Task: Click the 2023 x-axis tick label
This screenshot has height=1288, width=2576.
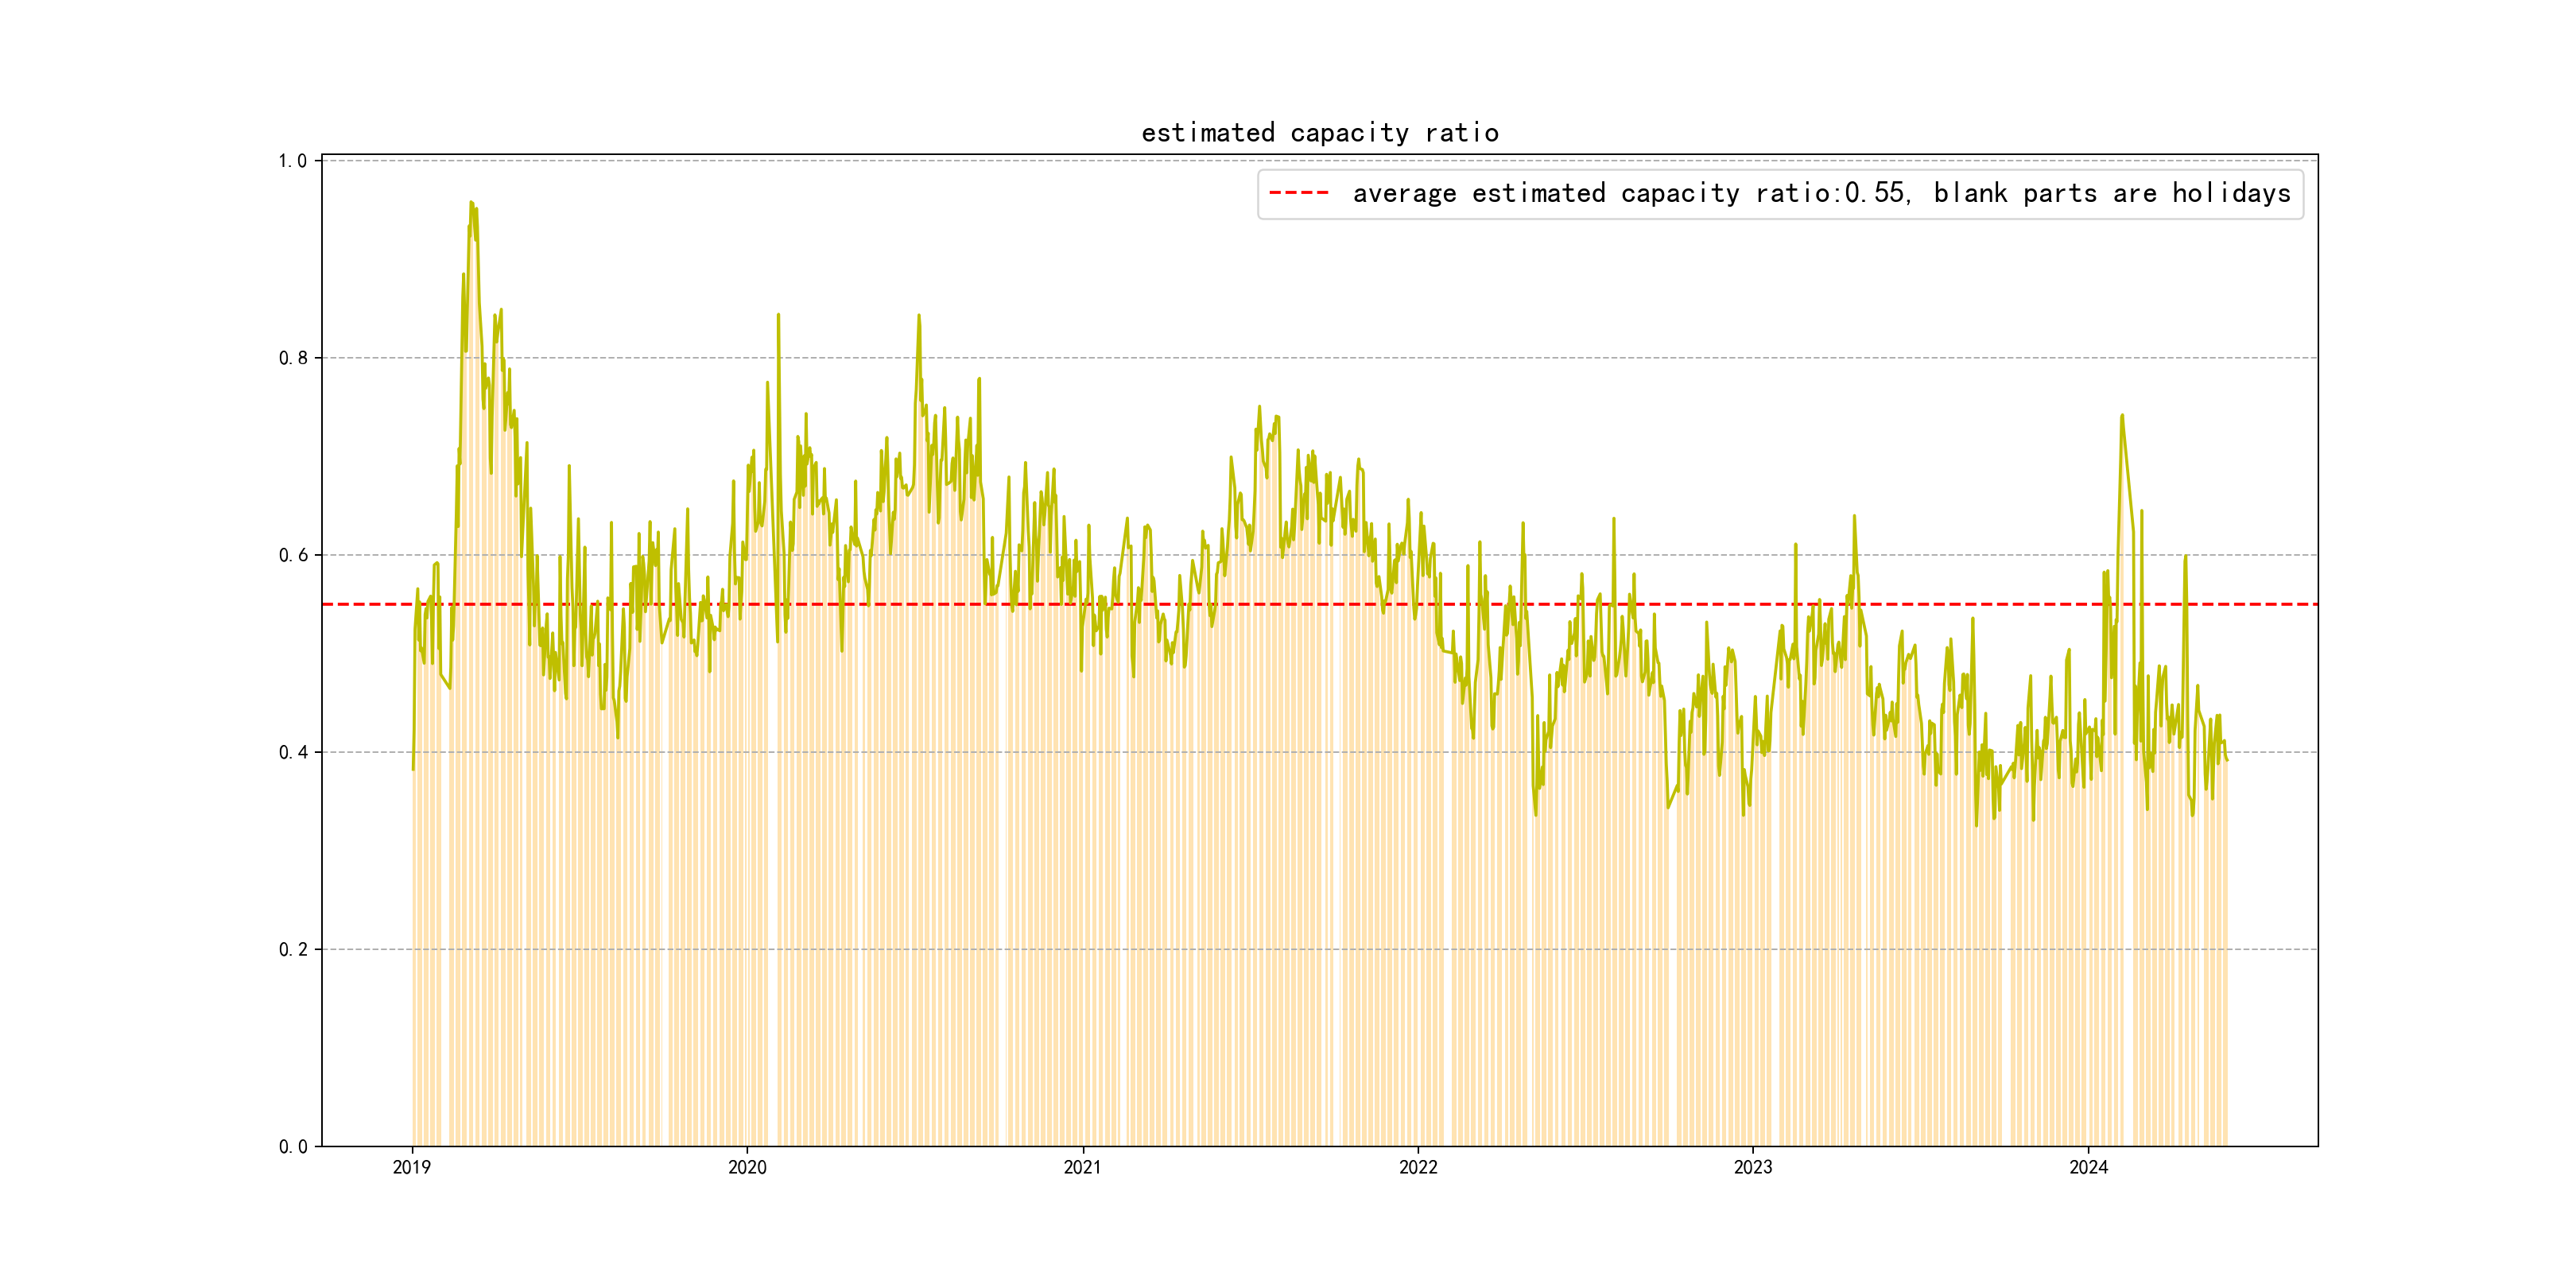Action: pyautogui.click(x=1752, y=1167)
